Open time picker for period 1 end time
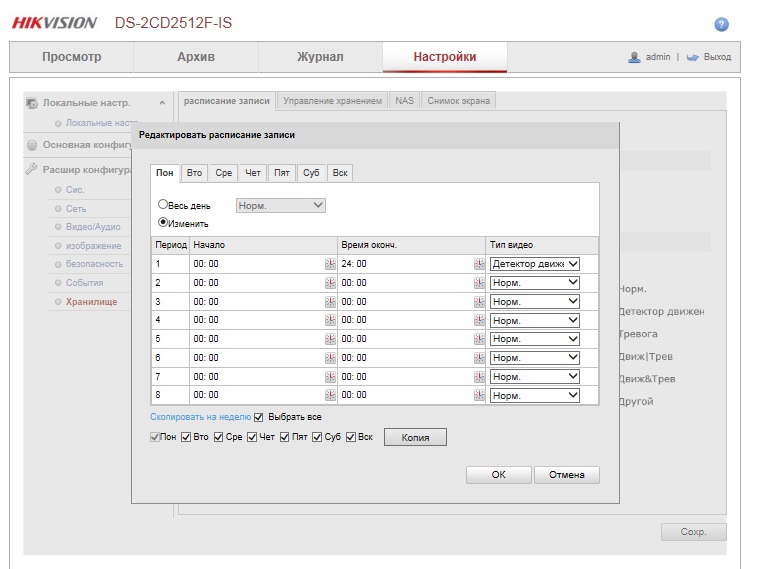The width and height of the screenshot is (759, 569). click(x=479, y=264)
